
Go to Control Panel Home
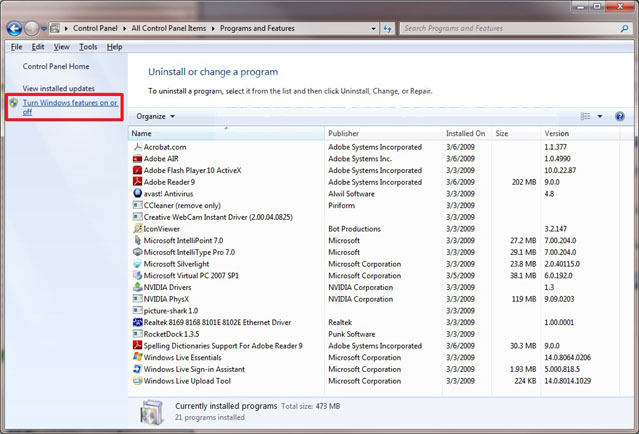pyautogui.click(x=56, y=66)
